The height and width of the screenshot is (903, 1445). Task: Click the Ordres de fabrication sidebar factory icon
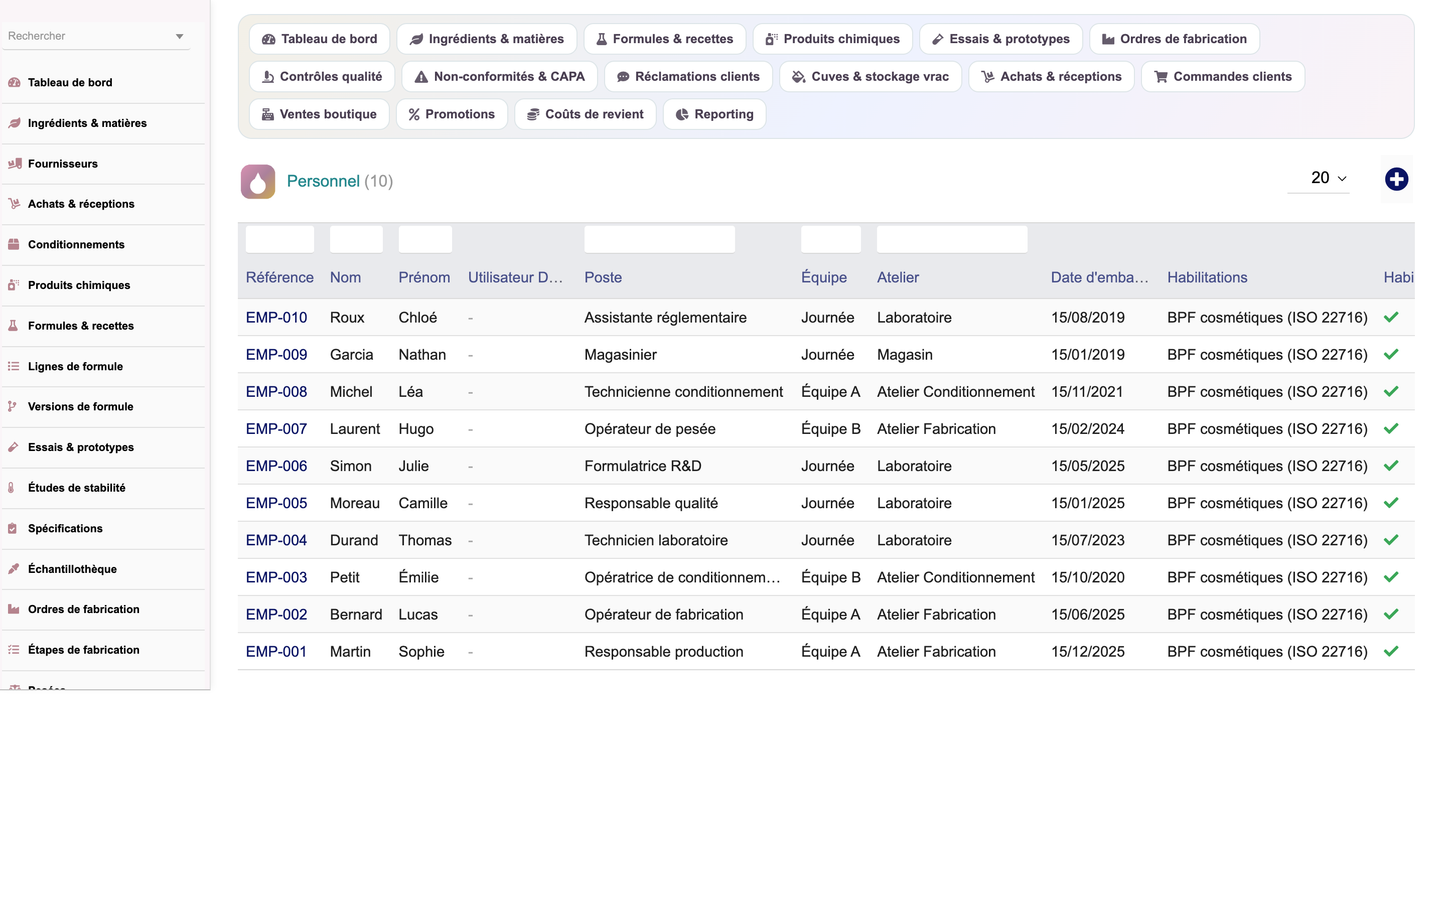(x=14, y=609)
